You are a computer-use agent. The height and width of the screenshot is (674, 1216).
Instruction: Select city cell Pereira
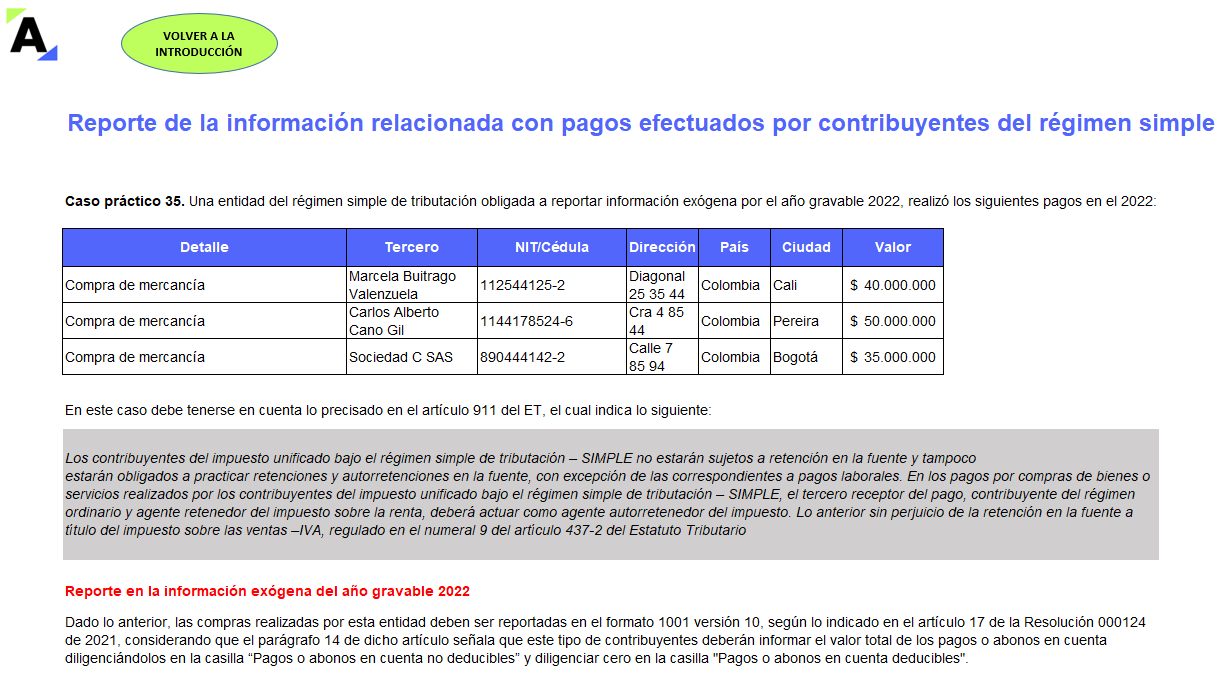point(806,321)
